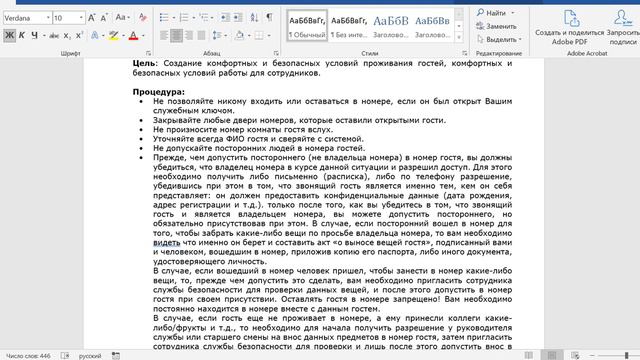Select the Без интервала style
Image resolution: width=640 pixels, height=360 pixels.
349,26
